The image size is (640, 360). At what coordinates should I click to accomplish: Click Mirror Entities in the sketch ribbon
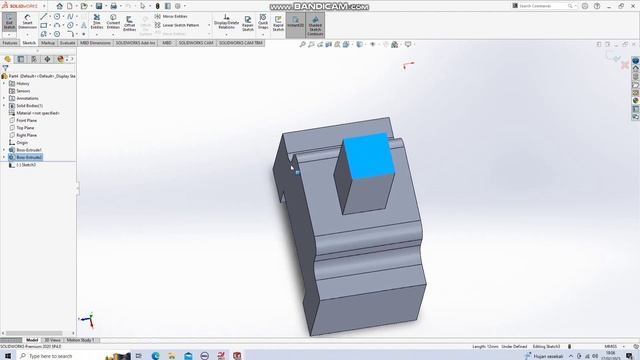(171, 16)
